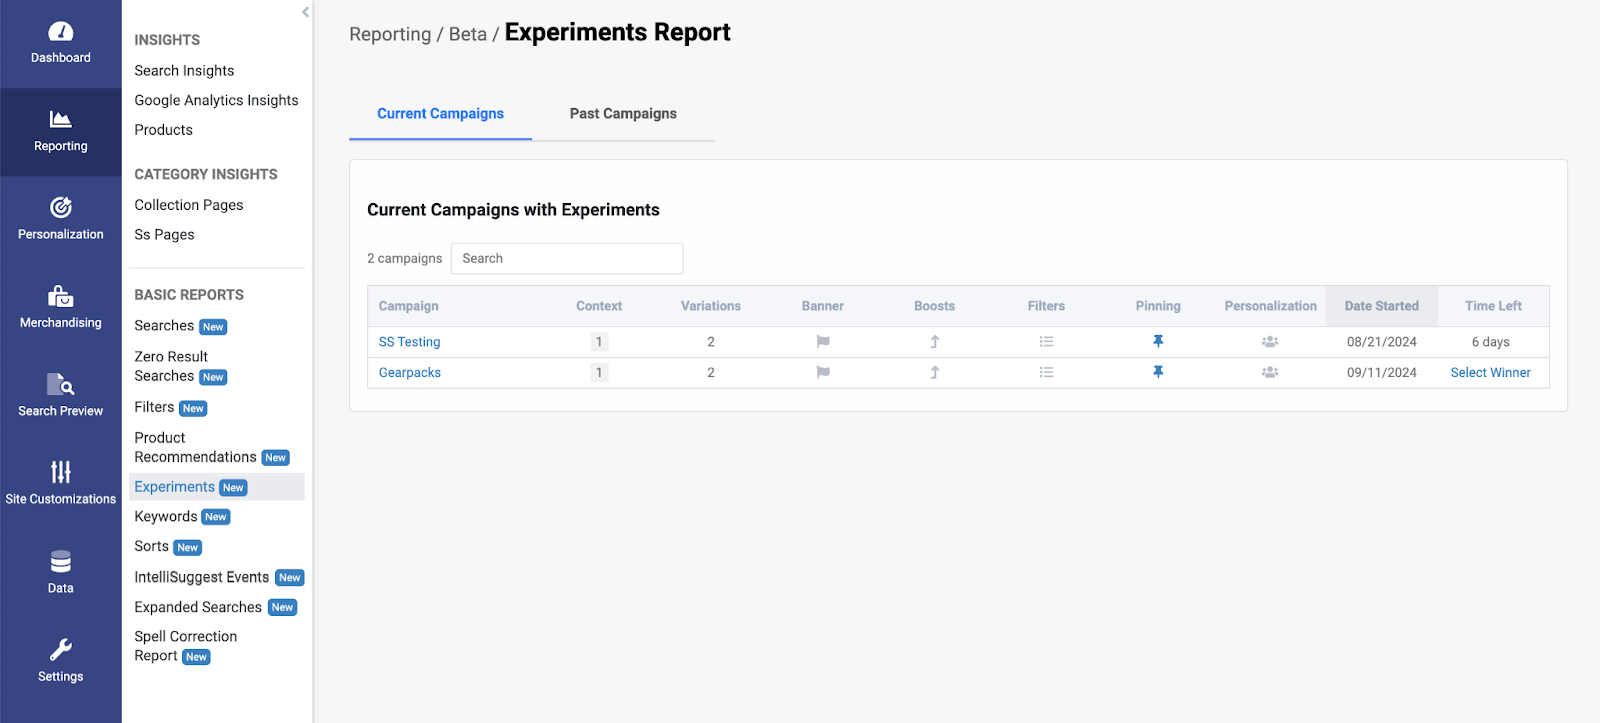The height and width of the screenshot is (723, 1600).
Task: Click the context value 1 for Gearpacks
Action: click(599, 372)
